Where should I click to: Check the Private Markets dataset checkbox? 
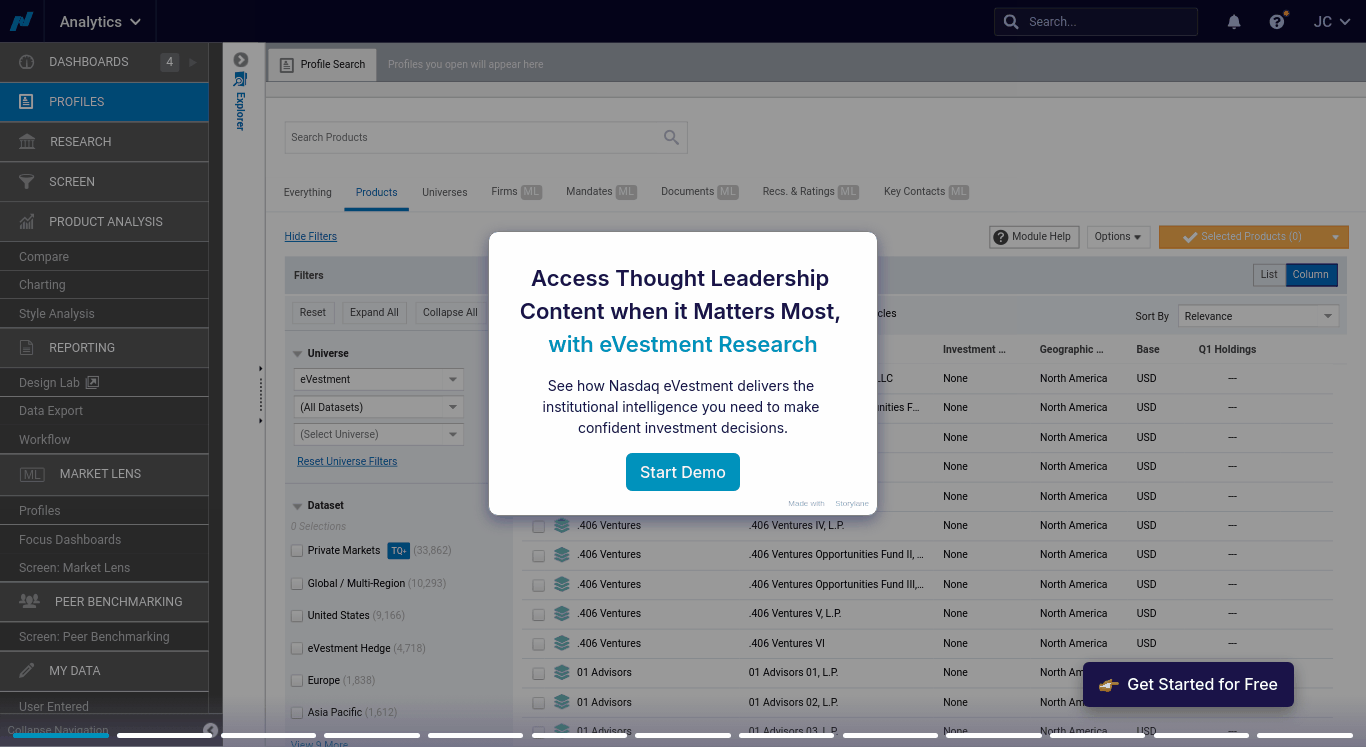(297, 551)
